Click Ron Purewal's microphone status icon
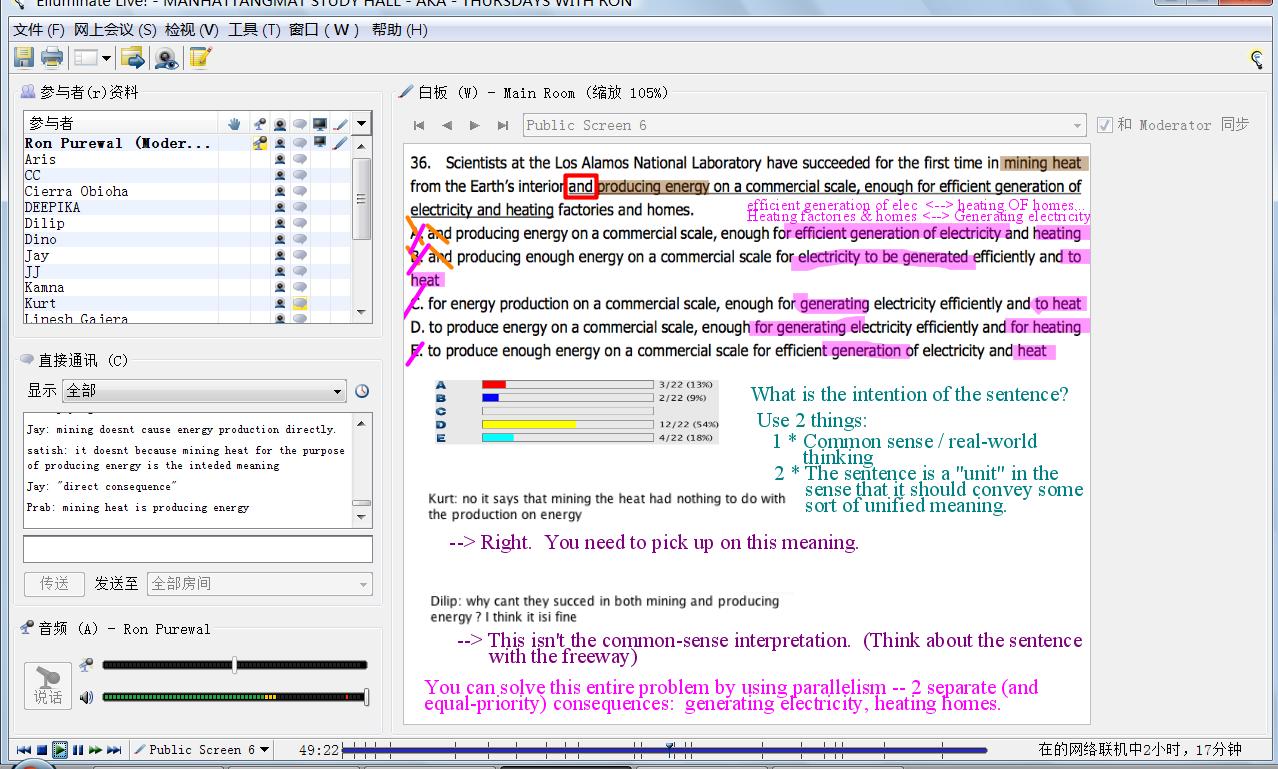Viewport: 1278px width, 769px height. [x=260, y=143]
